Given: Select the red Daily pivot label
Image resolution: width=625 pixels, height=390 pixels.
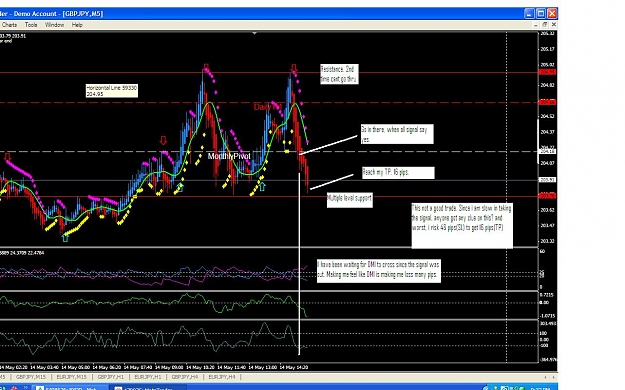Looking at the screenshot, I should click(267, 107).
